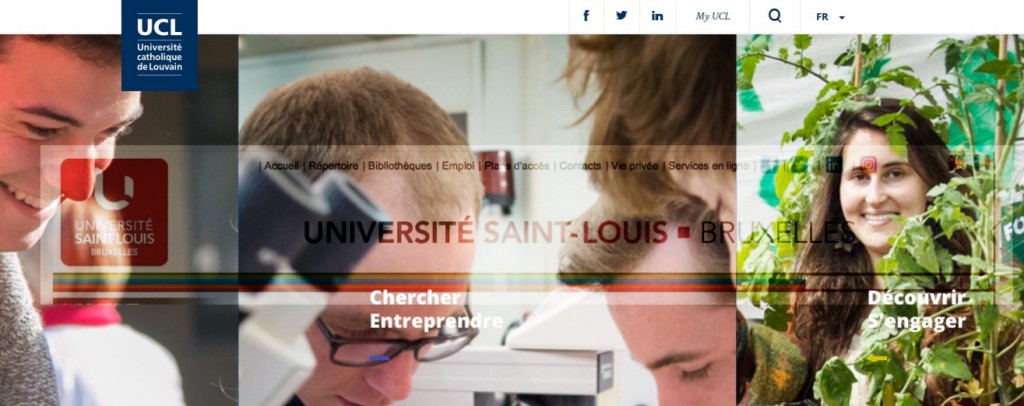Open the My UCL link

coord(712,16)
